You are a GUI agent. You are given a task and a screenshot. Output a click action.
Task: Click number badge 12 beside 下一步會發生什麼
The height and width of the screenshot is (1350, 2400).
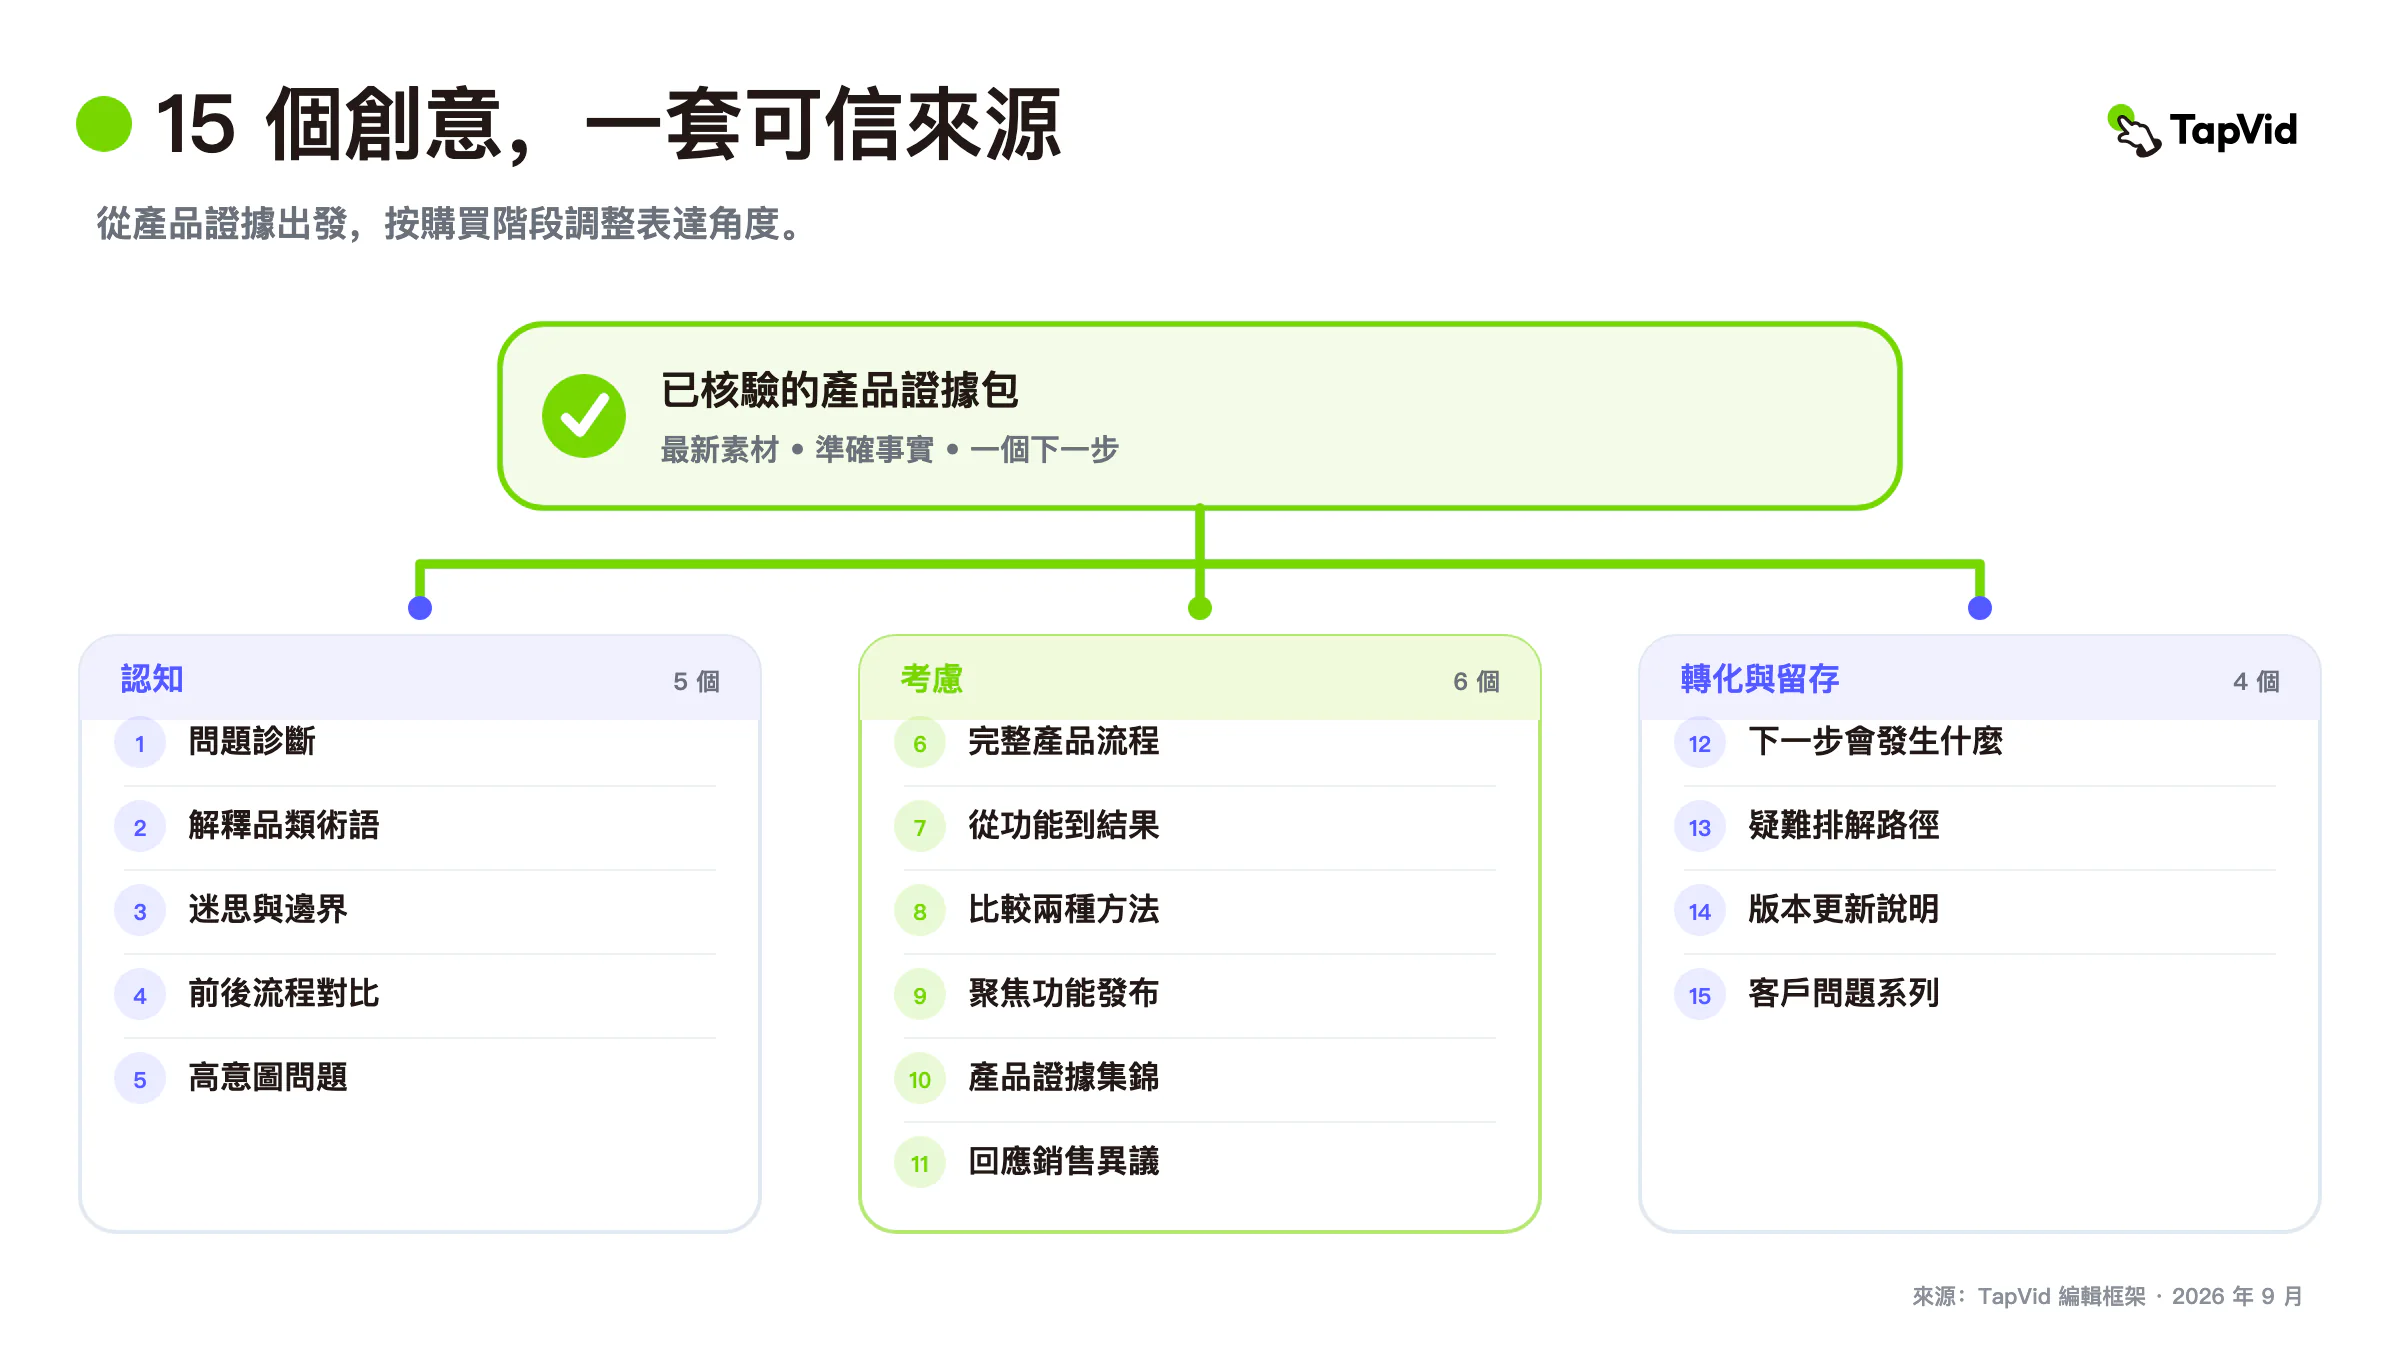[1700, 743]
